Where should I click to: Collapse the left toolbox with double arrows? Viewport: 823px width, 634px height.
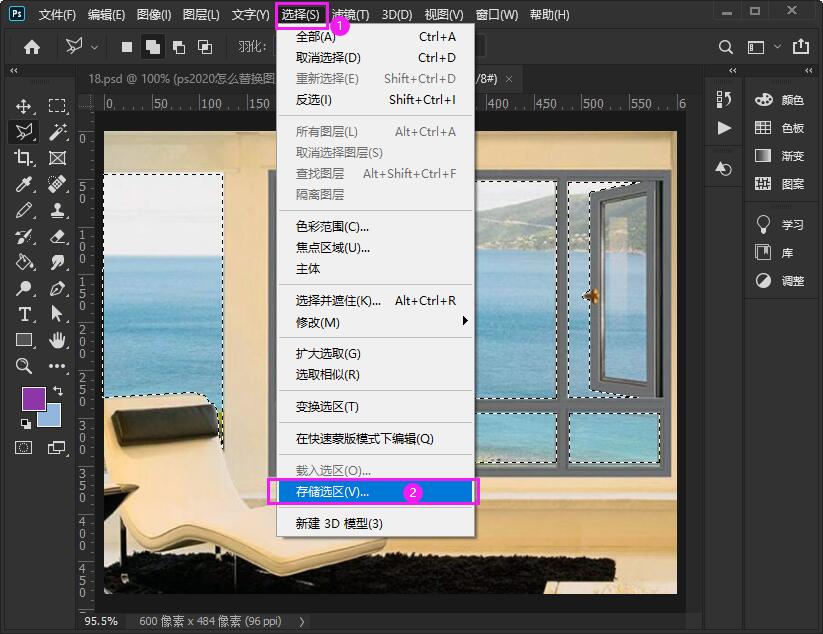[14, 70]
